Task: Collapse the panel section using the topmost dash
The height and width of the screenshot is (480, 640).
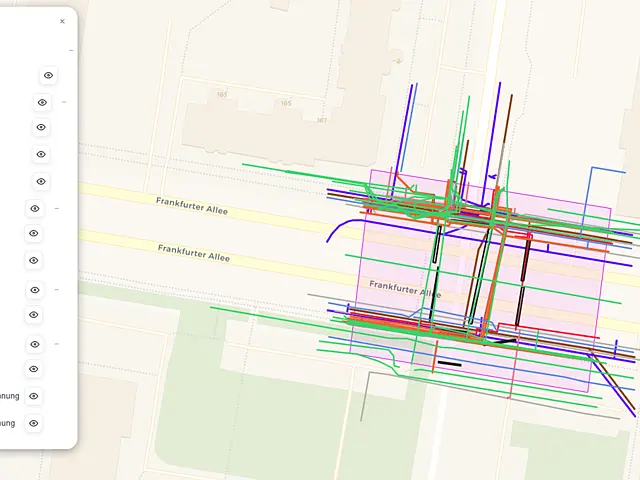Action: coord(71,51)
